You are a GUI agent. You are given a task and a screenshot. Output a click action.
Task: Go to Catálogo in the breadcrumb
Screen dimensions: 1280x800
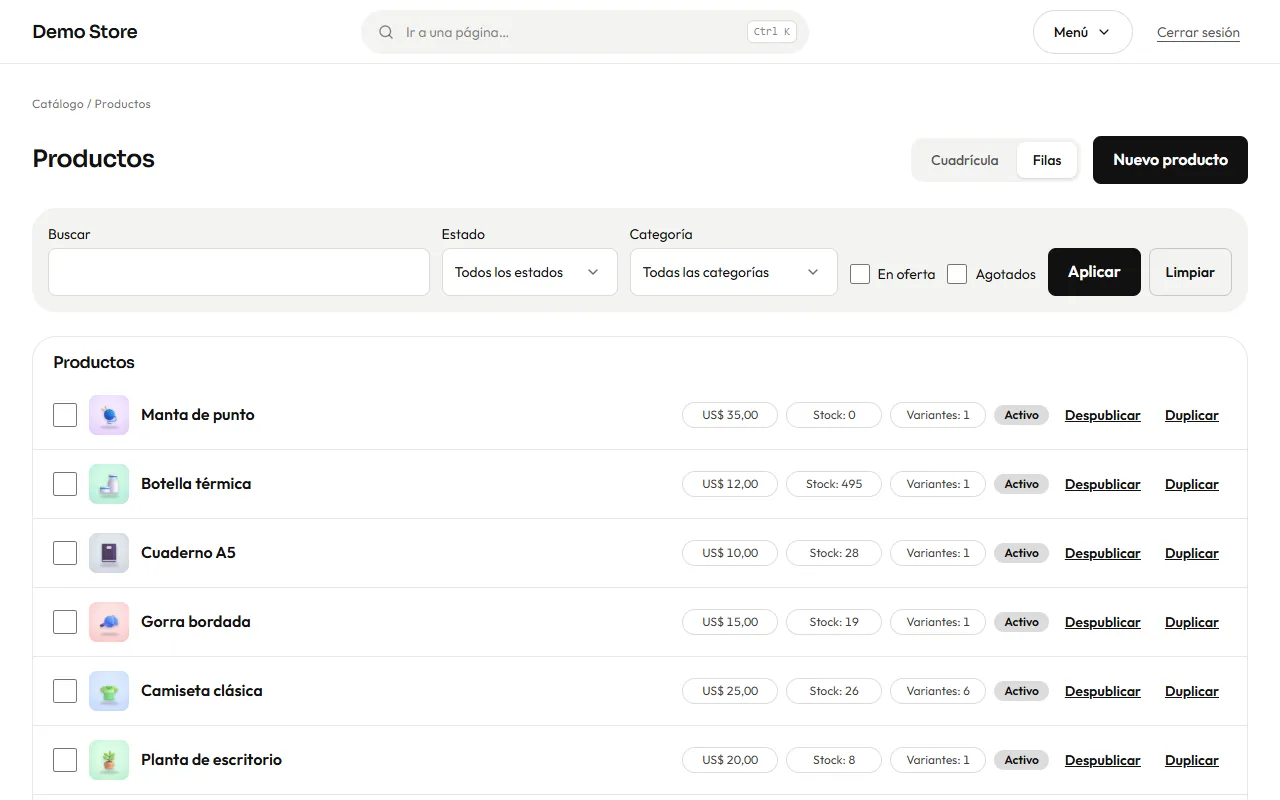58,104
